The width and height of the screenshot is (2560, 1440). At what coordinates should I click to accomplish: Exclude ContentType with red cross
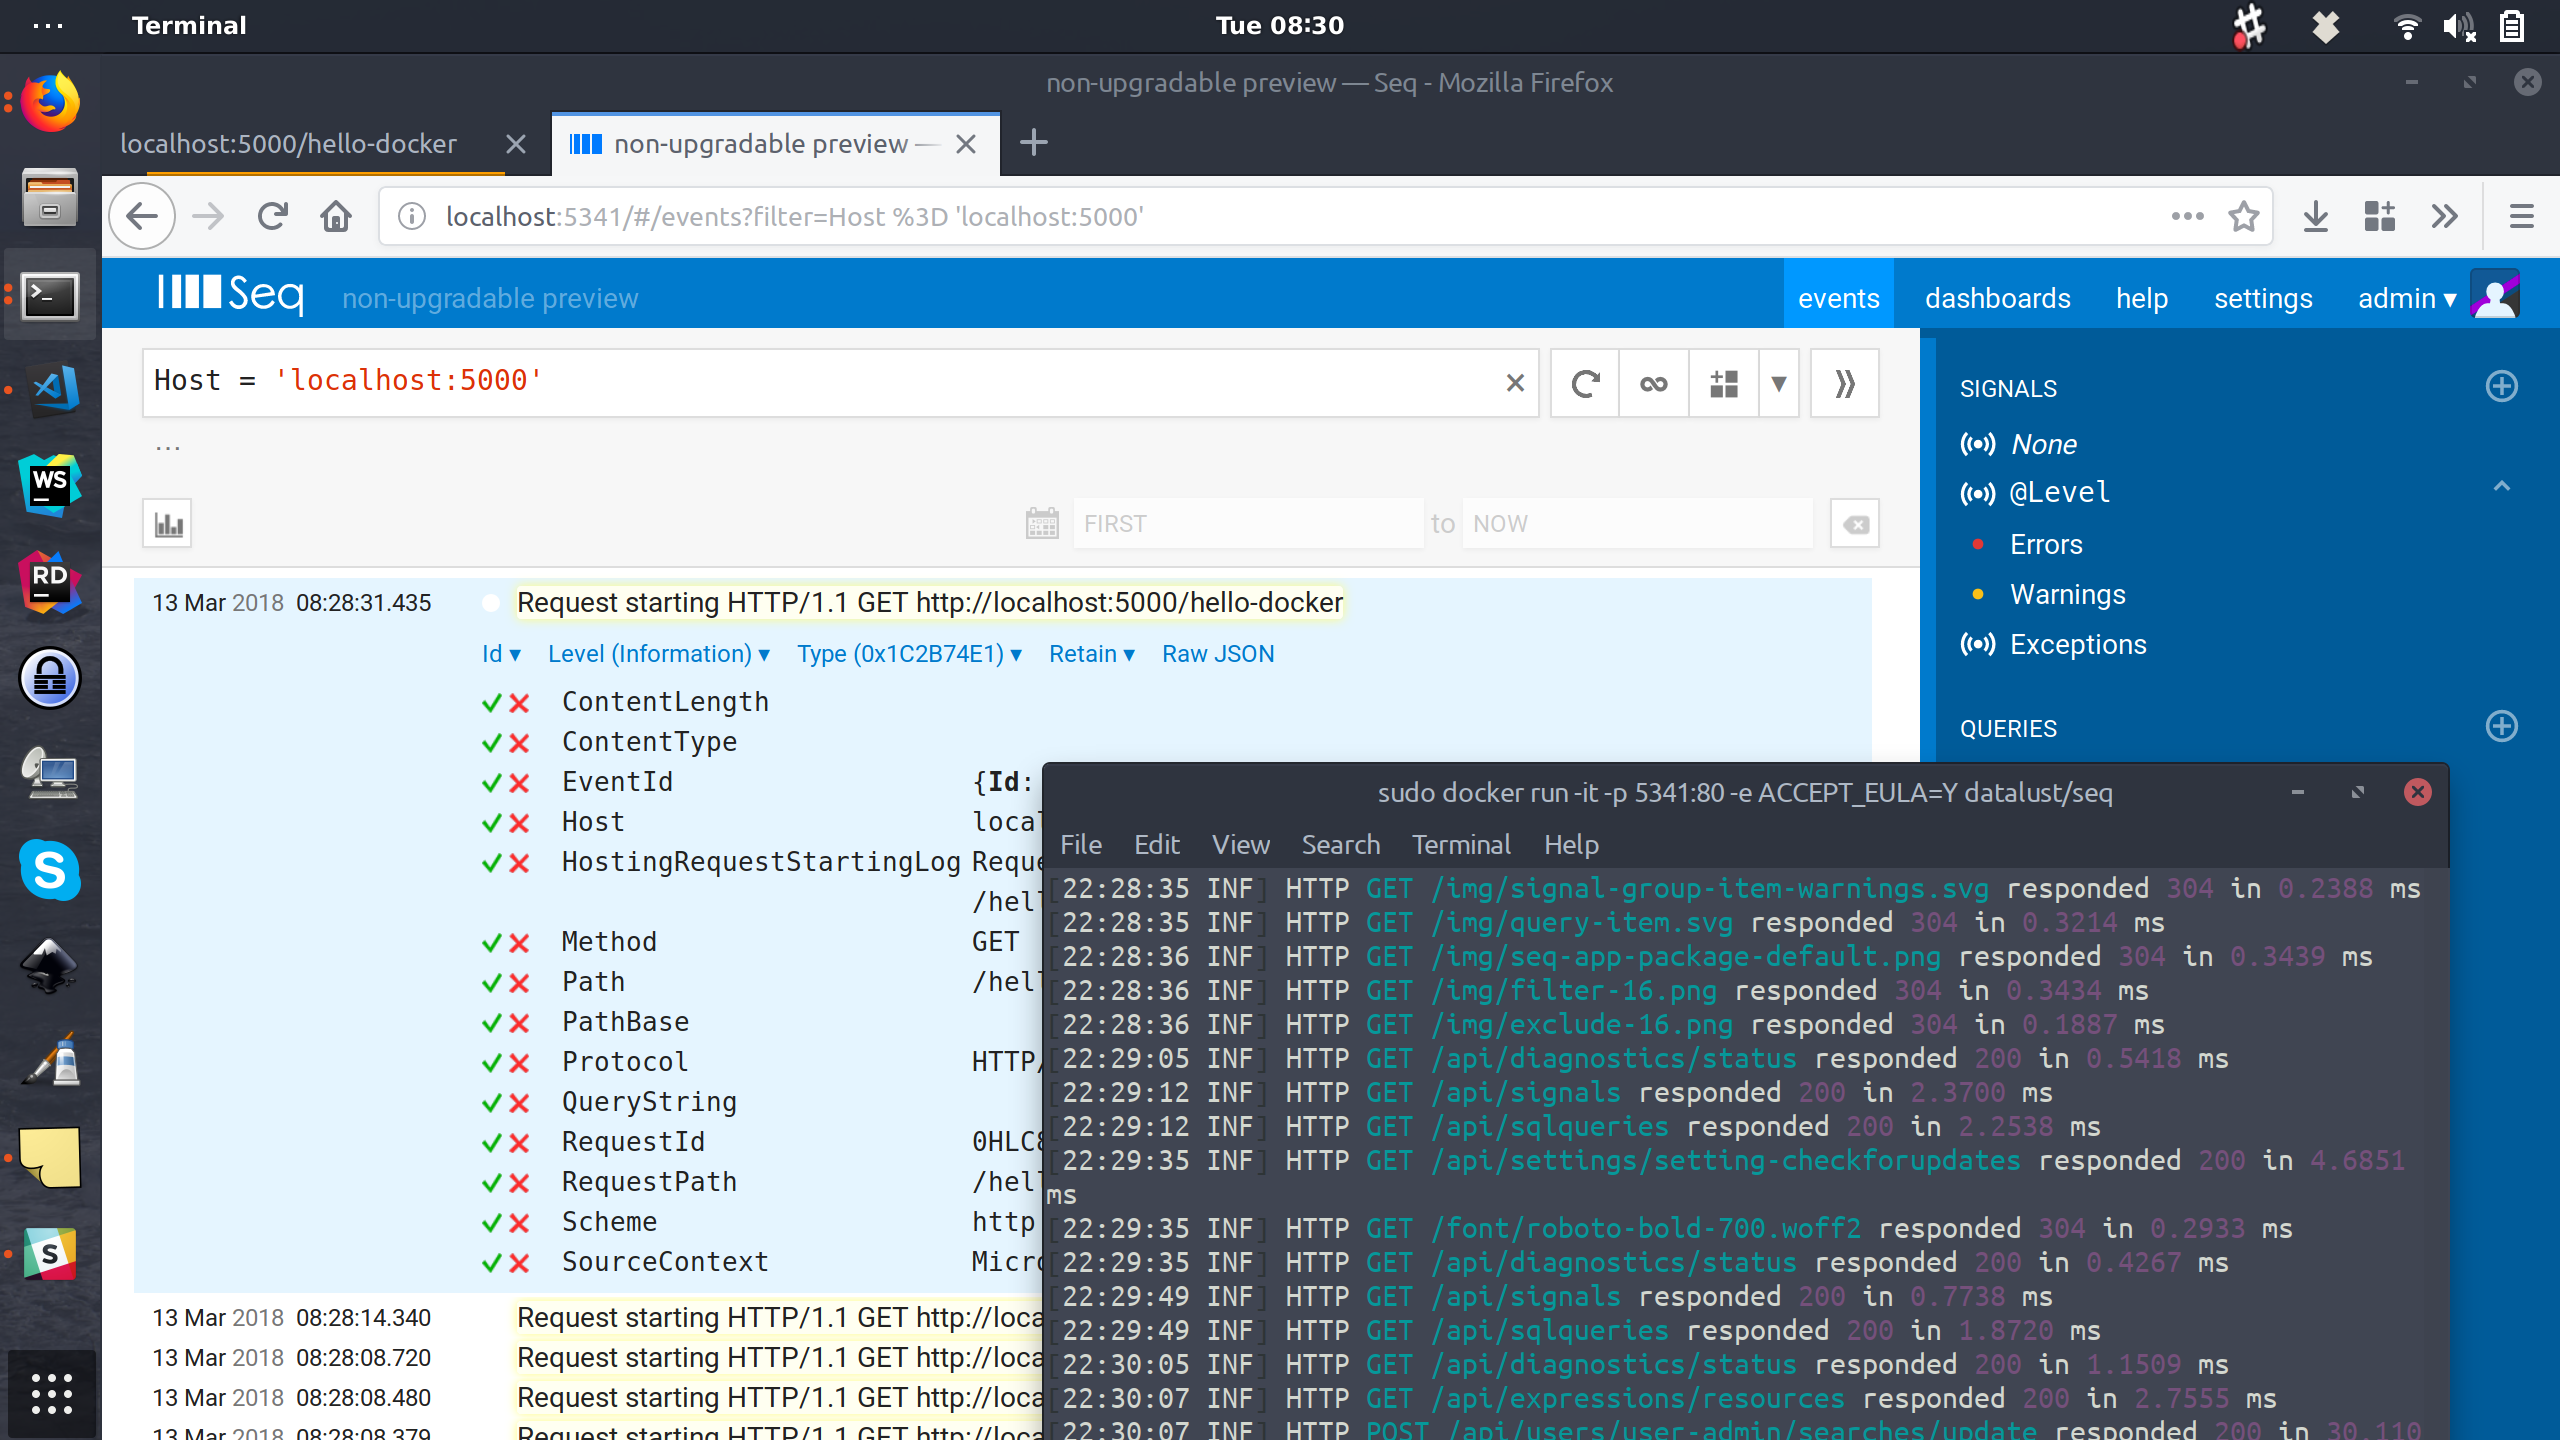(519, 743)
